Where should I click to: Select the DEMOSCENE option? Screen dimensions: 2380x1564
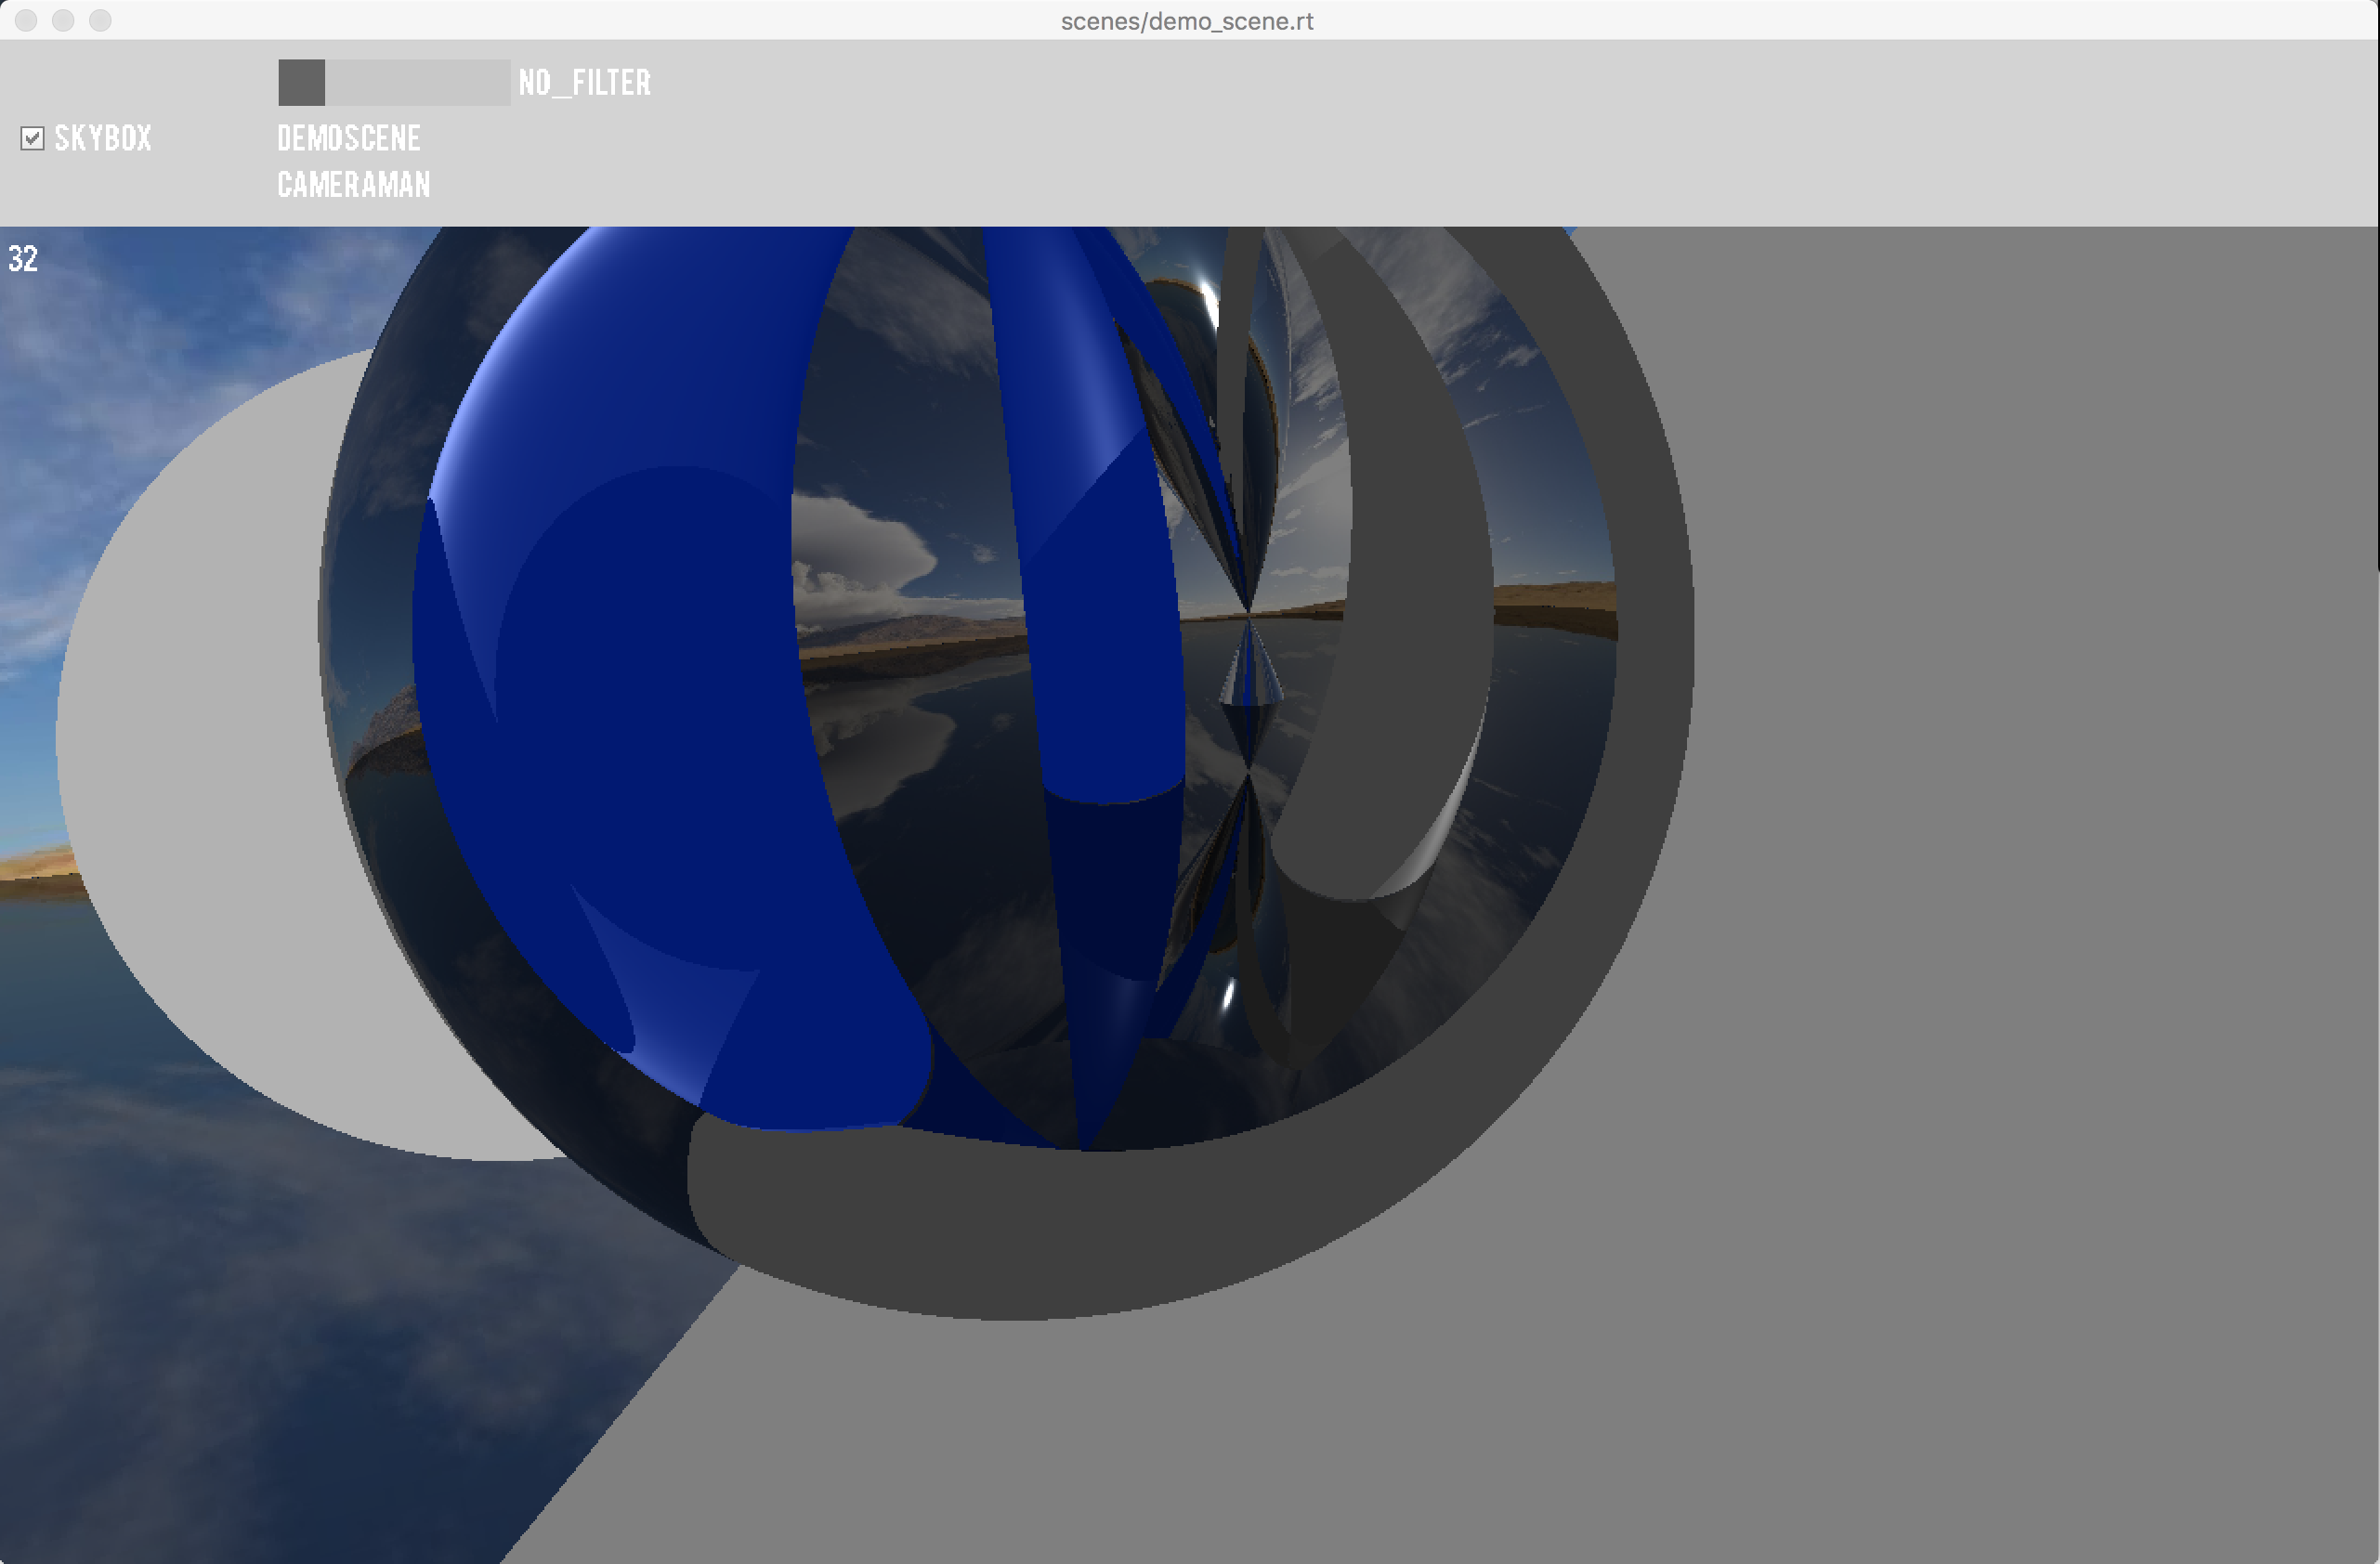(349, 138)
